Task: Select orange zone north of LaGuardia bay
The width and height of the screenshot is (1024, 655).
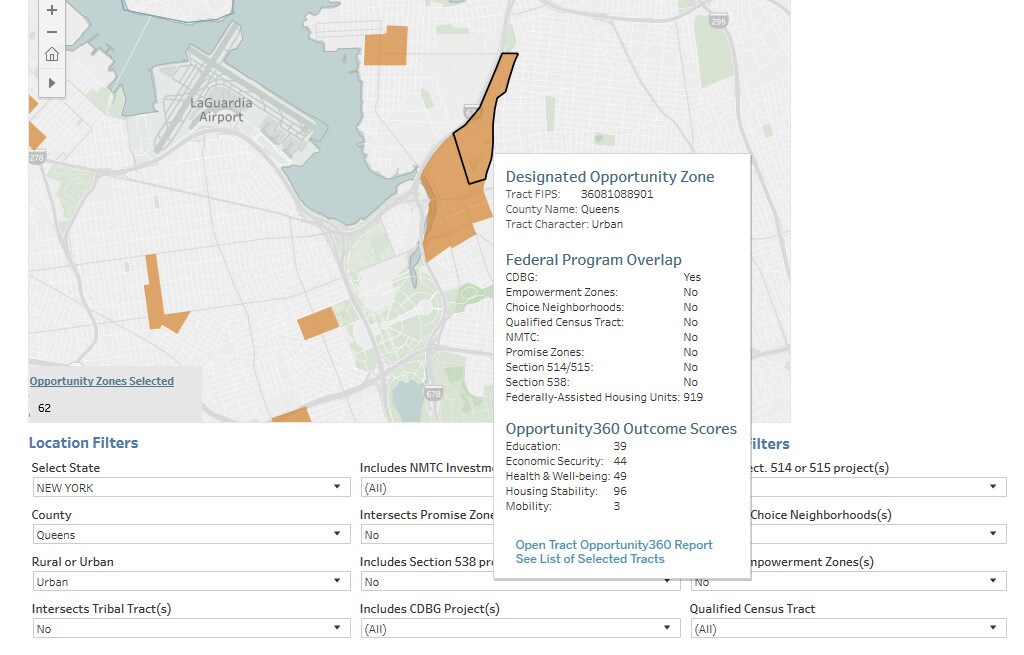Action: [x=385, y=46]
